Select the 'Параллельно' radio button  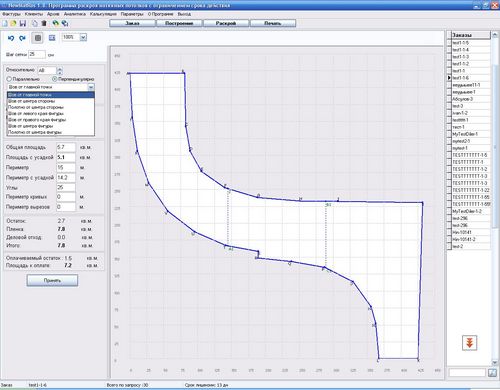[x=9, y=79]
